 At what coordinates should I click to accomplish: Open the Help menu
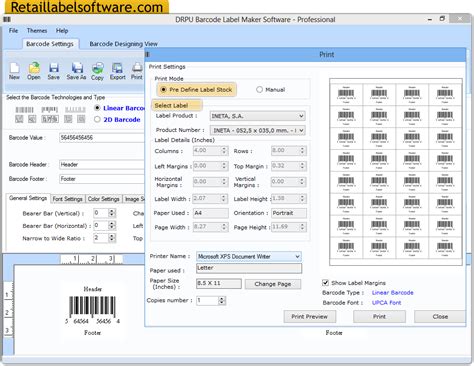(x=62, y=31)
